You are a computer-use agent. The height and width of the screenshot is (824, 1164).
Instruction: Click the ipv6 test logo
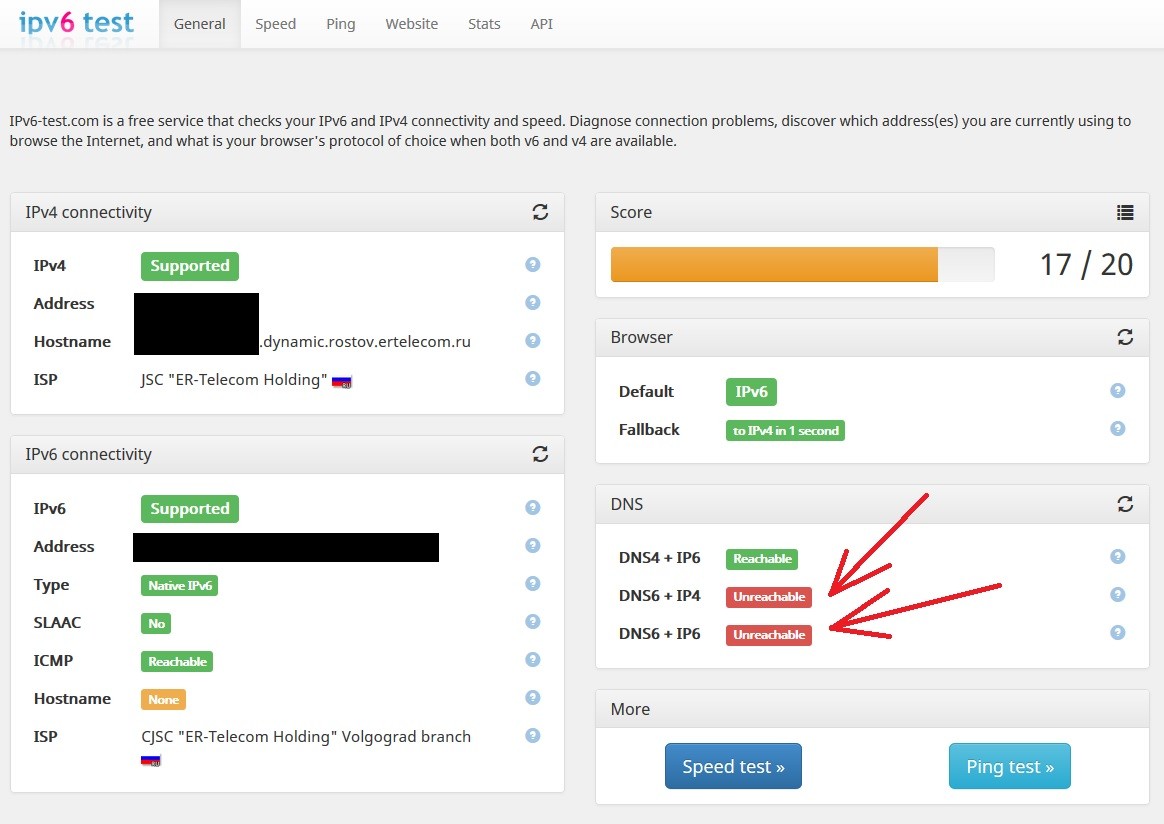click(x=76, y=22)
